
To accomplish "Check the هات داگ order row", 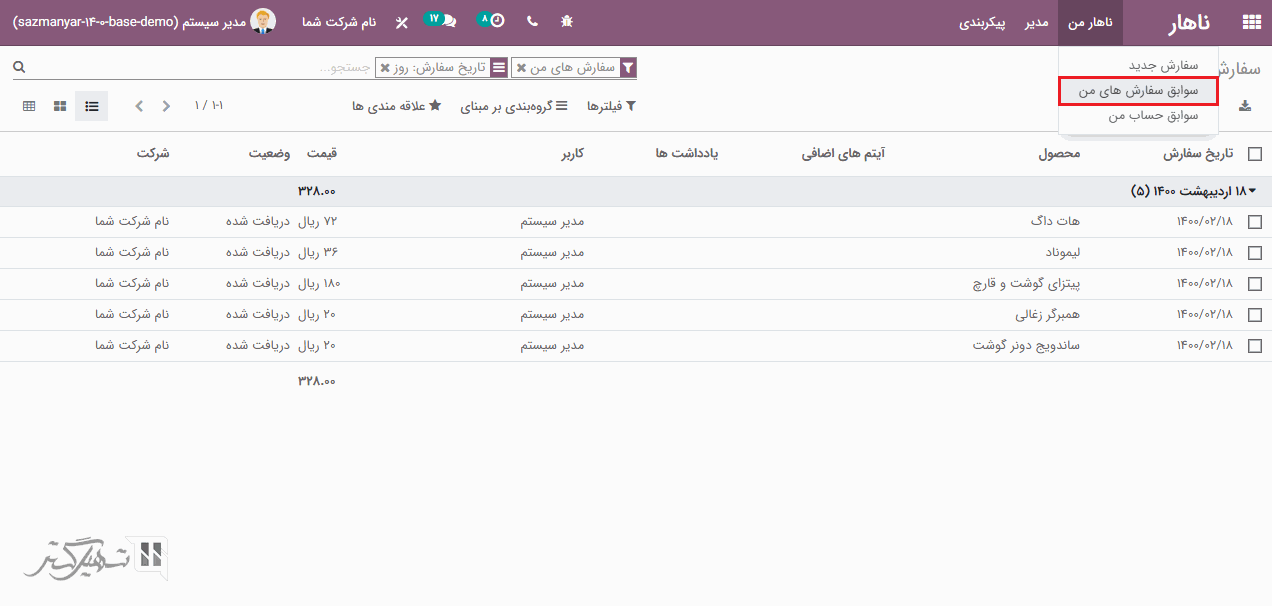I will [x=1254, y=222].
